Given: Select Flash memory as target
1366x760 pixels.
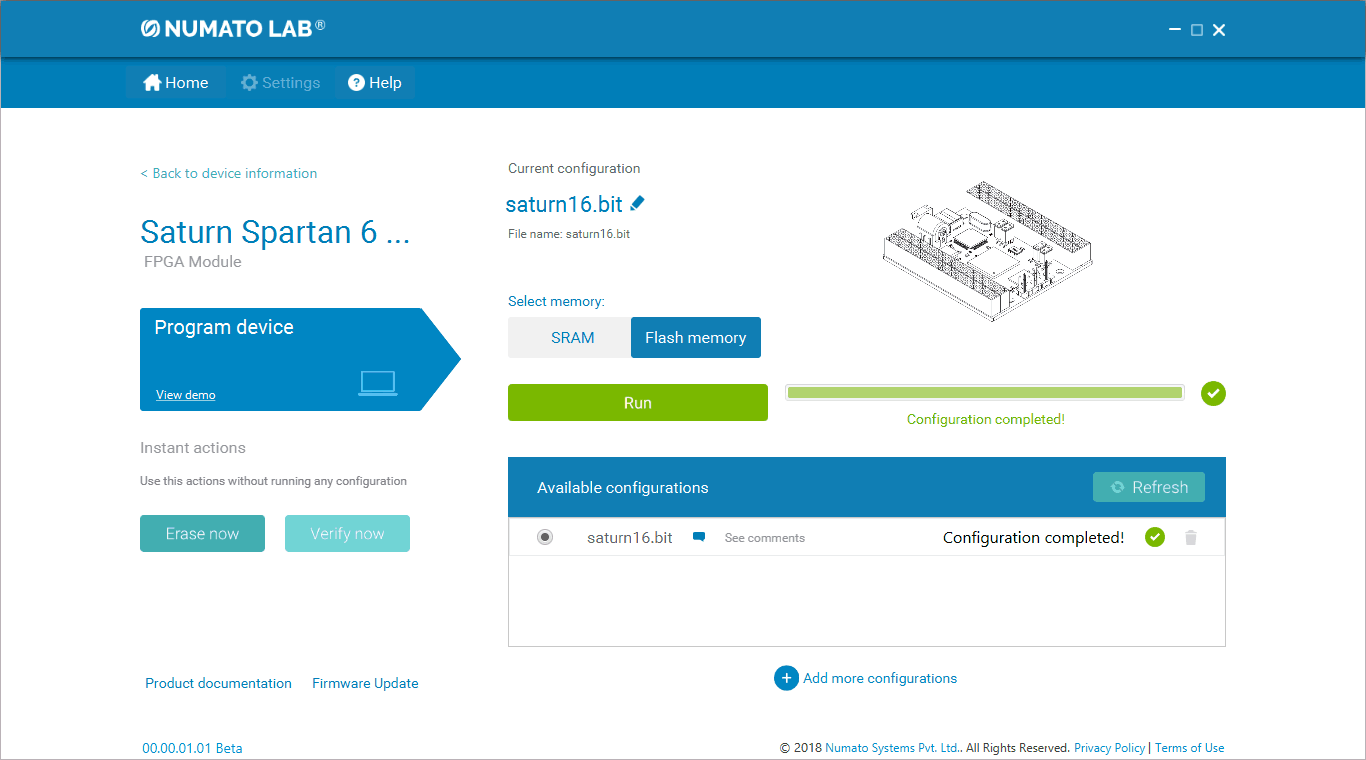Looking at the screenshot, I should 695,338.
